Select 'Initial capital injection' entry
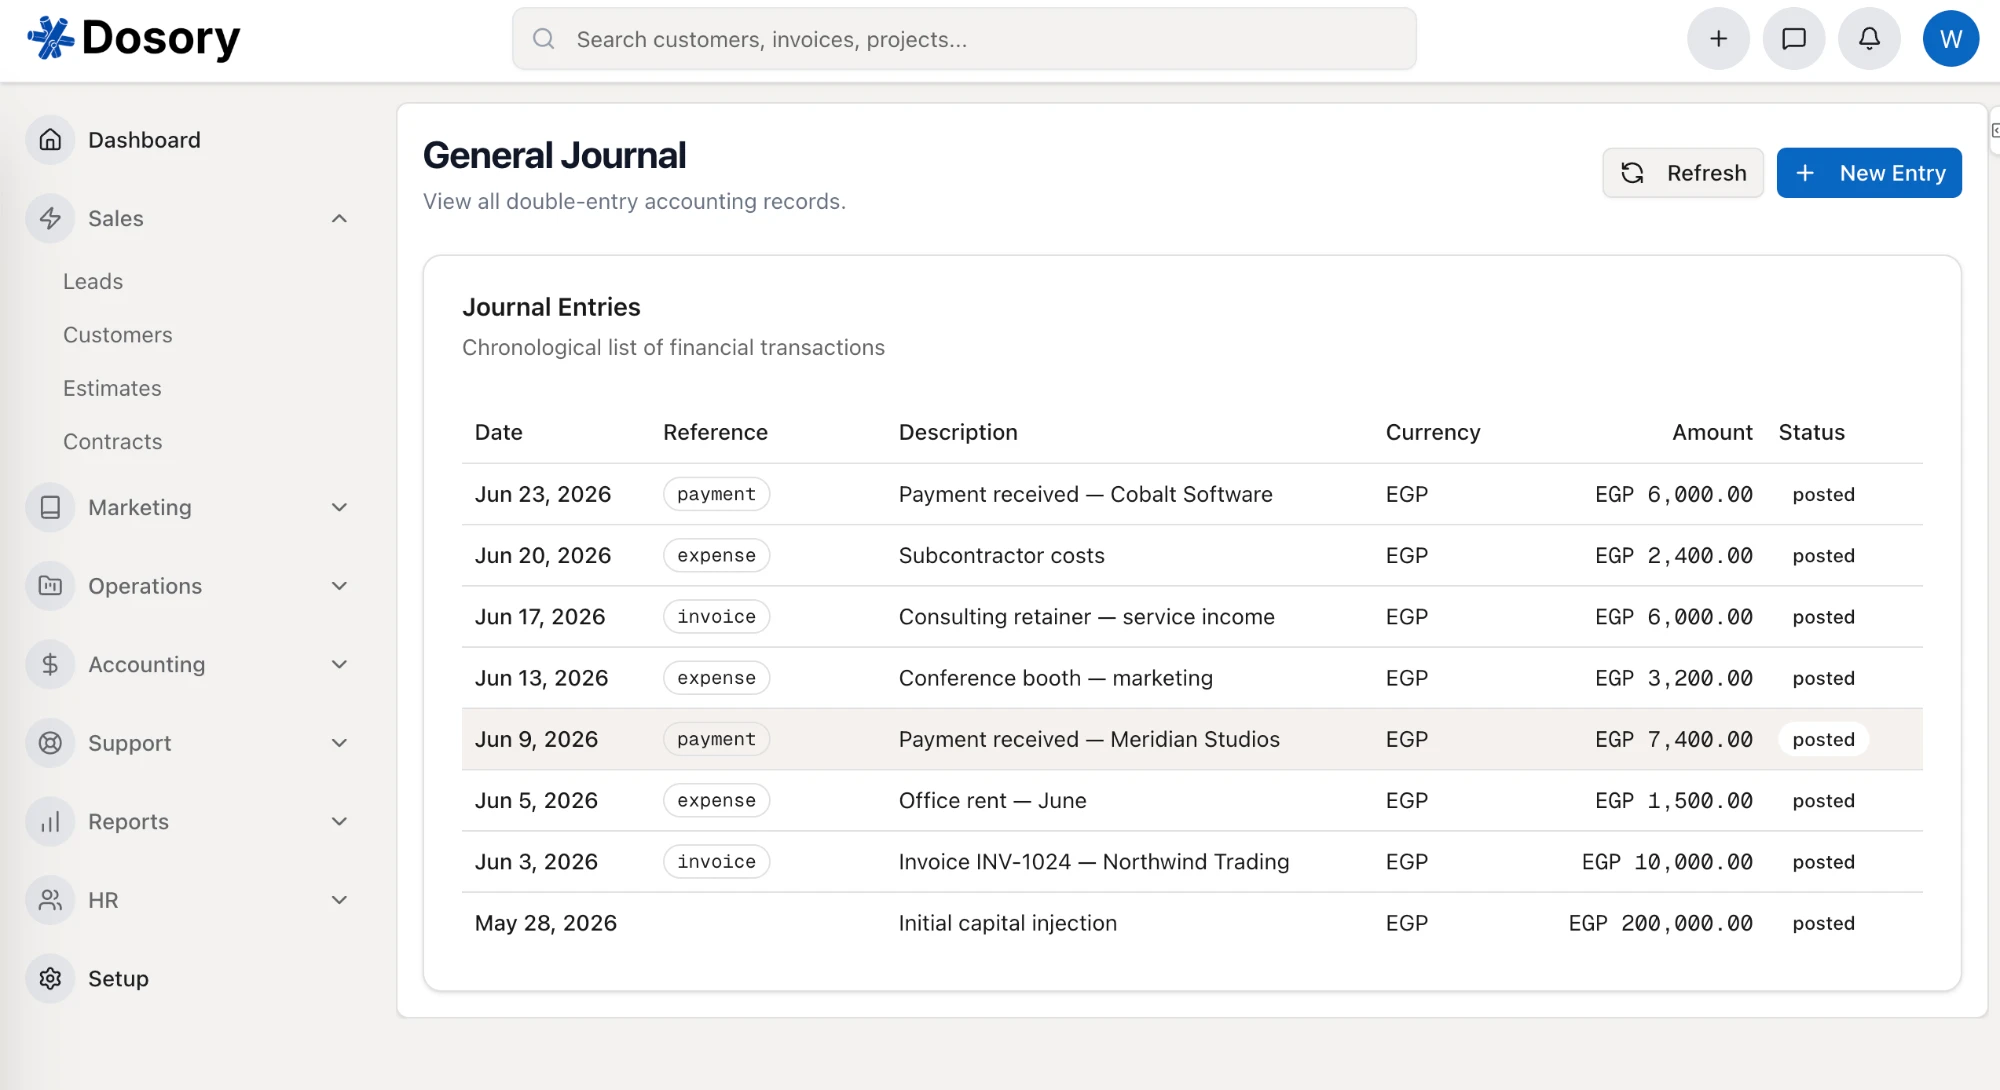The width and height of the screenshot is (2000, 1090). [1007, 923]
